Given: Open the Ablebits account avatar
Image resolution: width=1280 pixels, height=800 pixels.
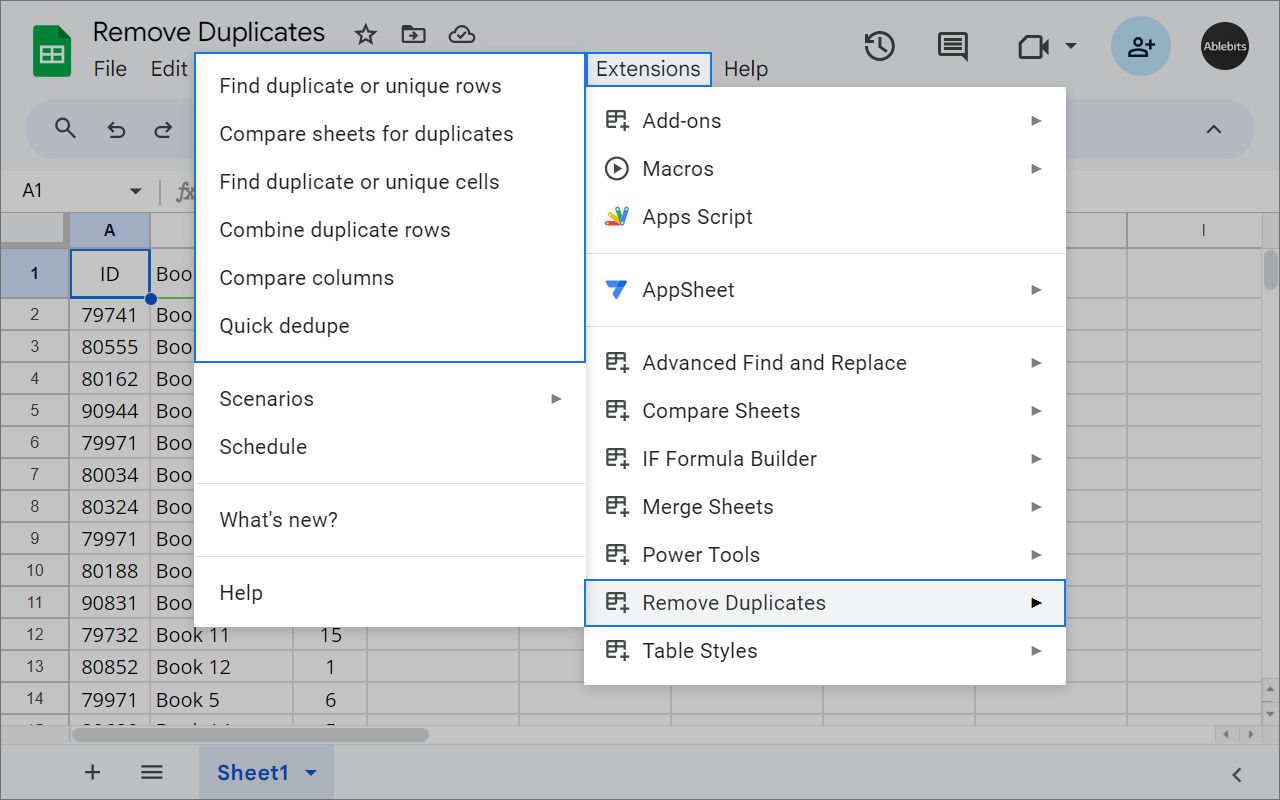Looking at the screenshot, I should click(x=1225, y=46).
